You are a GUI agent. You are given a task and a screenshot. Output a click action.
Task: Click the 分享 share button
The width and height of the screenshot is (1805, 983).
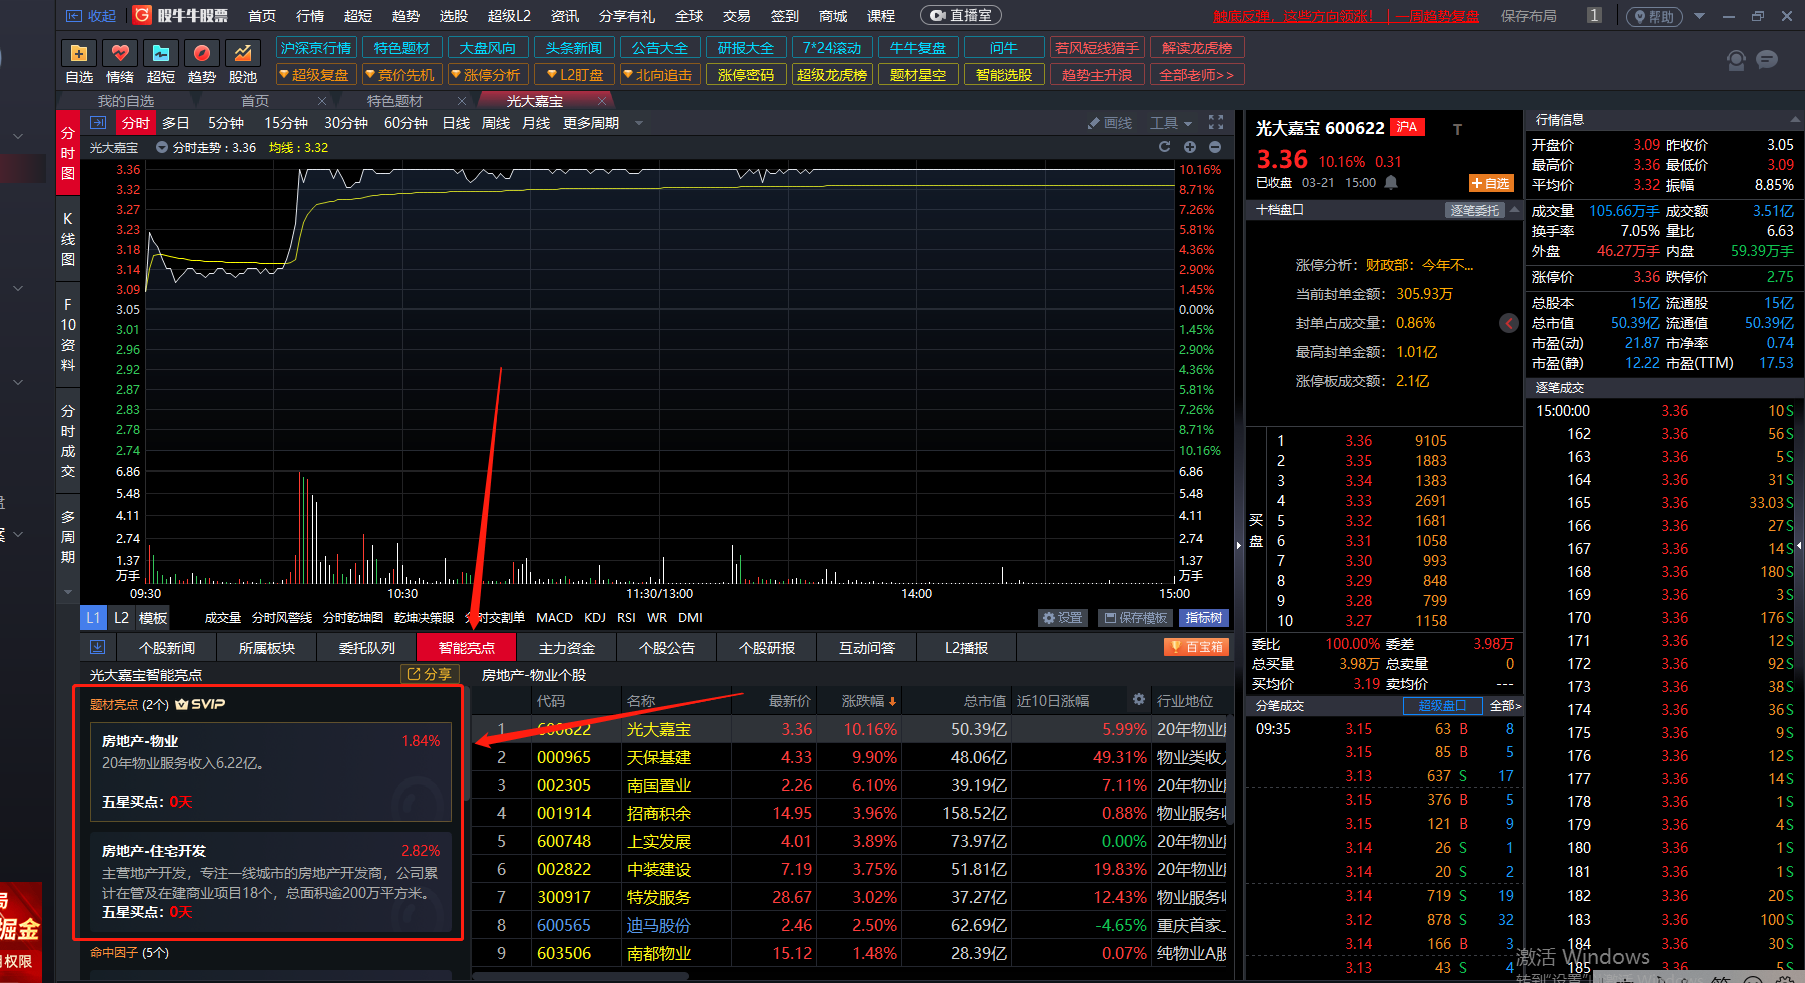(x=429, y=674)
